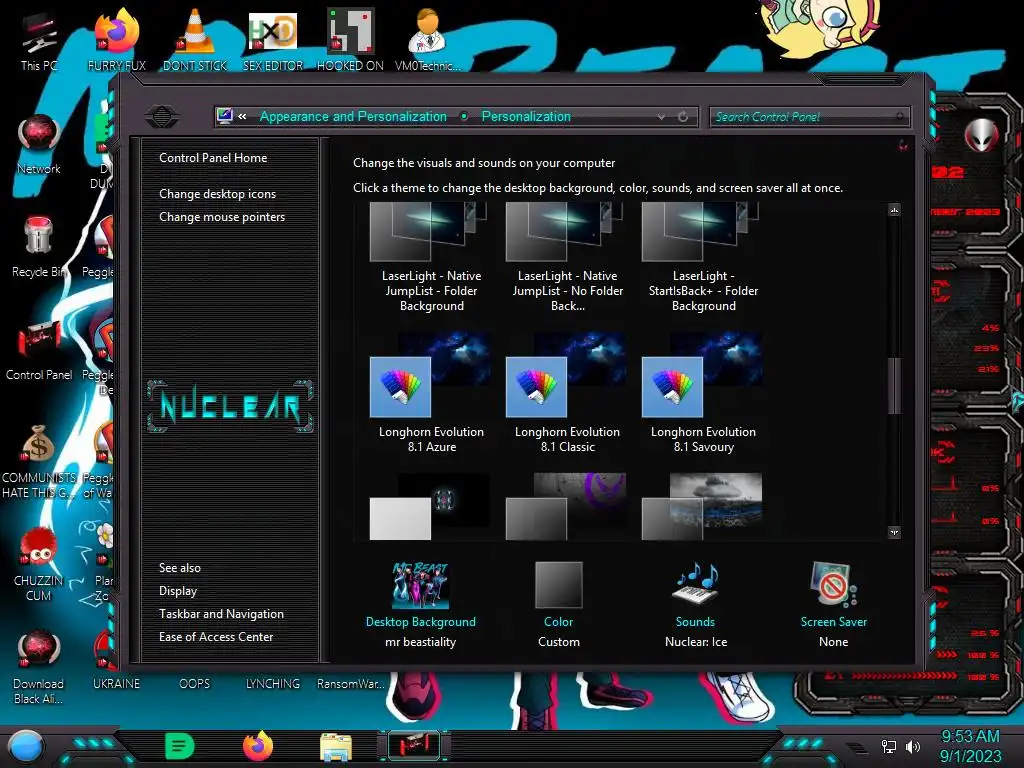The image size is (1024, 768).
Task: Click the 'See also' heading text
Action: click(180, 568)
